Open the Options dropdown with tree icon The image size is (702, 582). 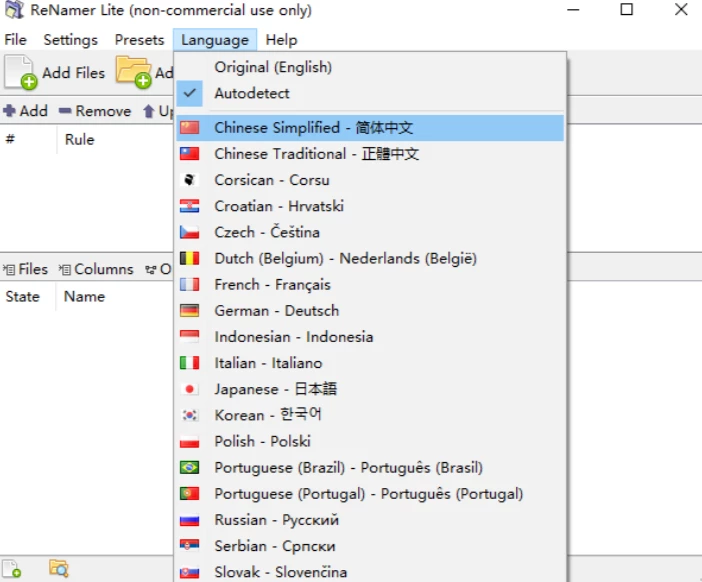tap(158, 269)
